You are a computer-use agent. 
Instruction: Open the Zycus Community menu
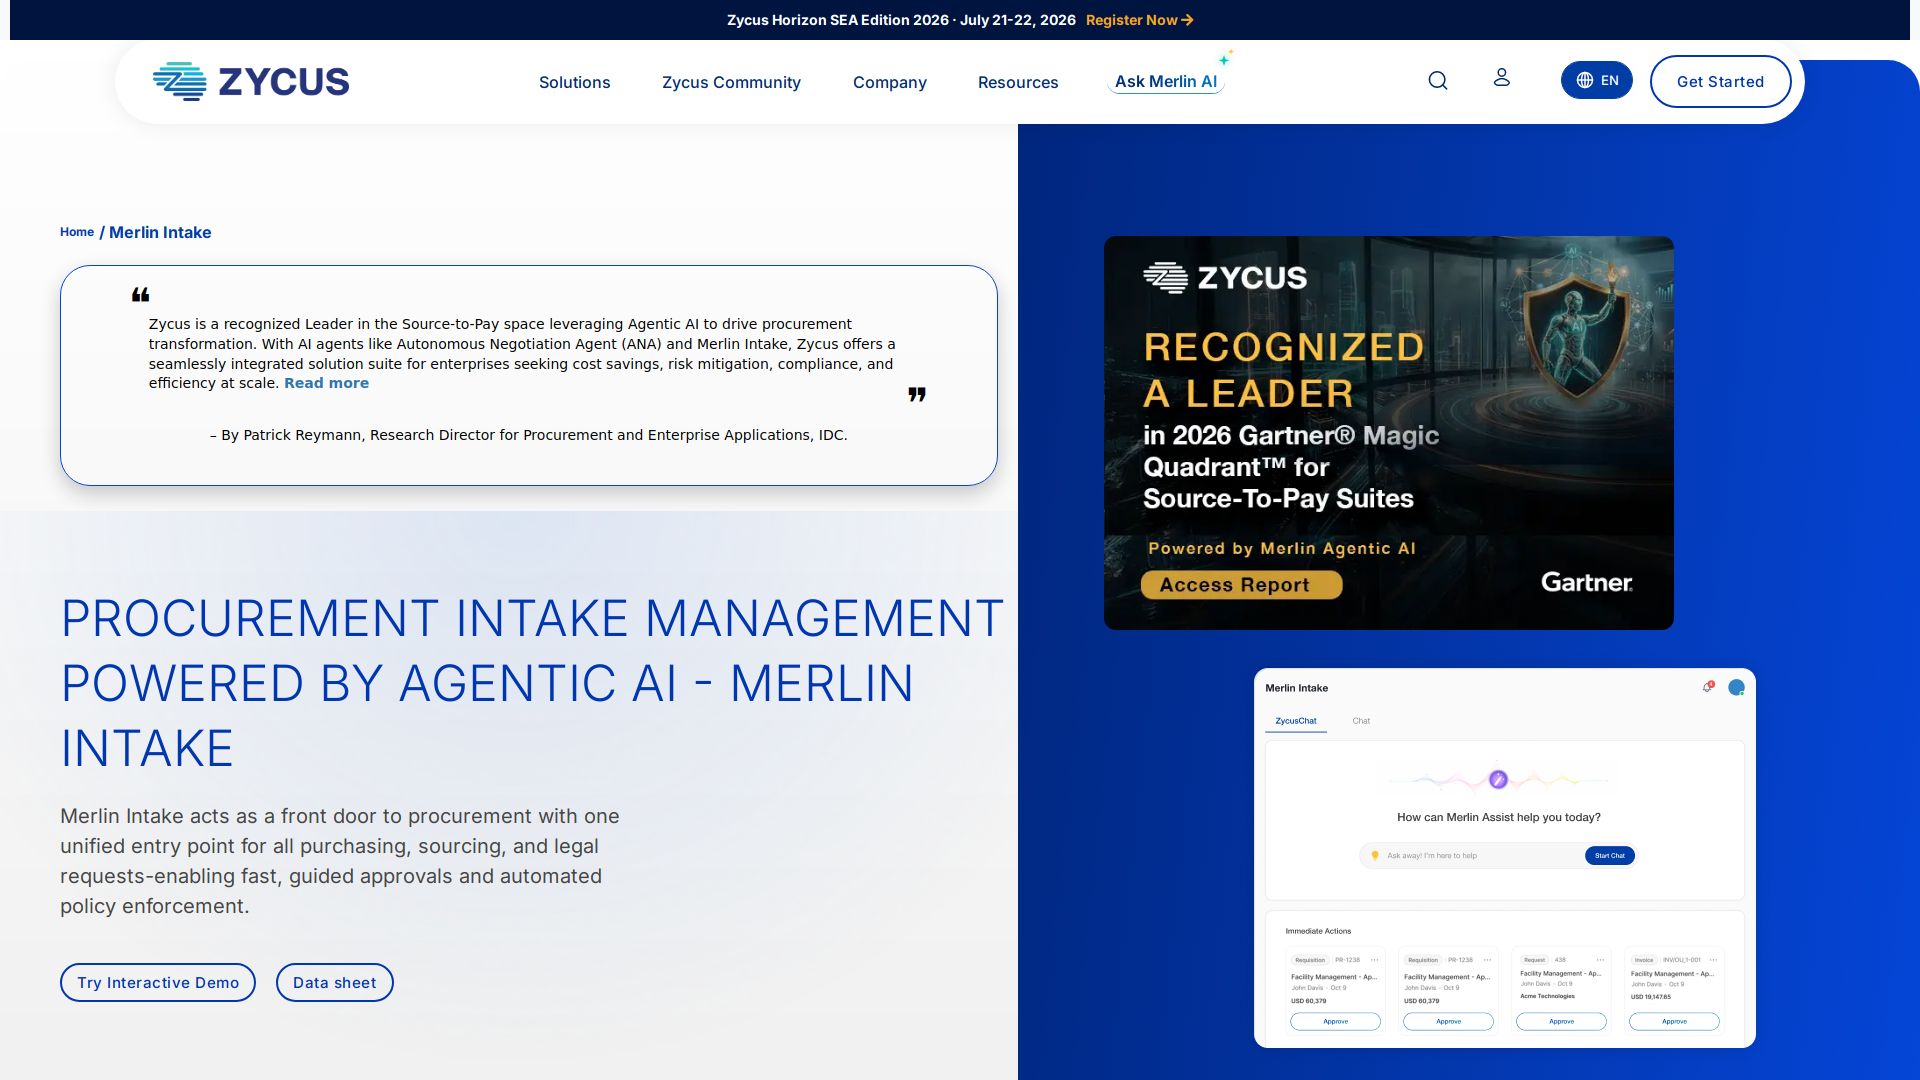pos(731,82)
